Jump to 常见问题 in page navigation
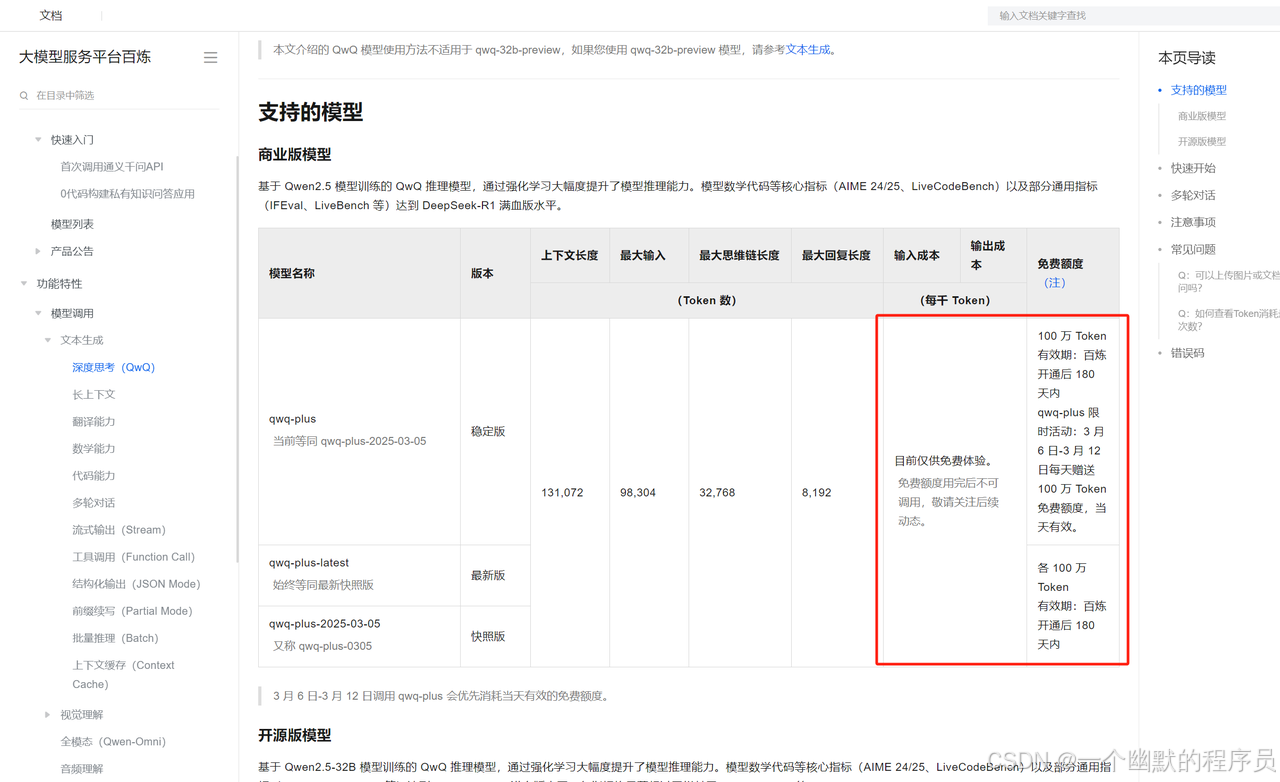 click(1193, 249)
